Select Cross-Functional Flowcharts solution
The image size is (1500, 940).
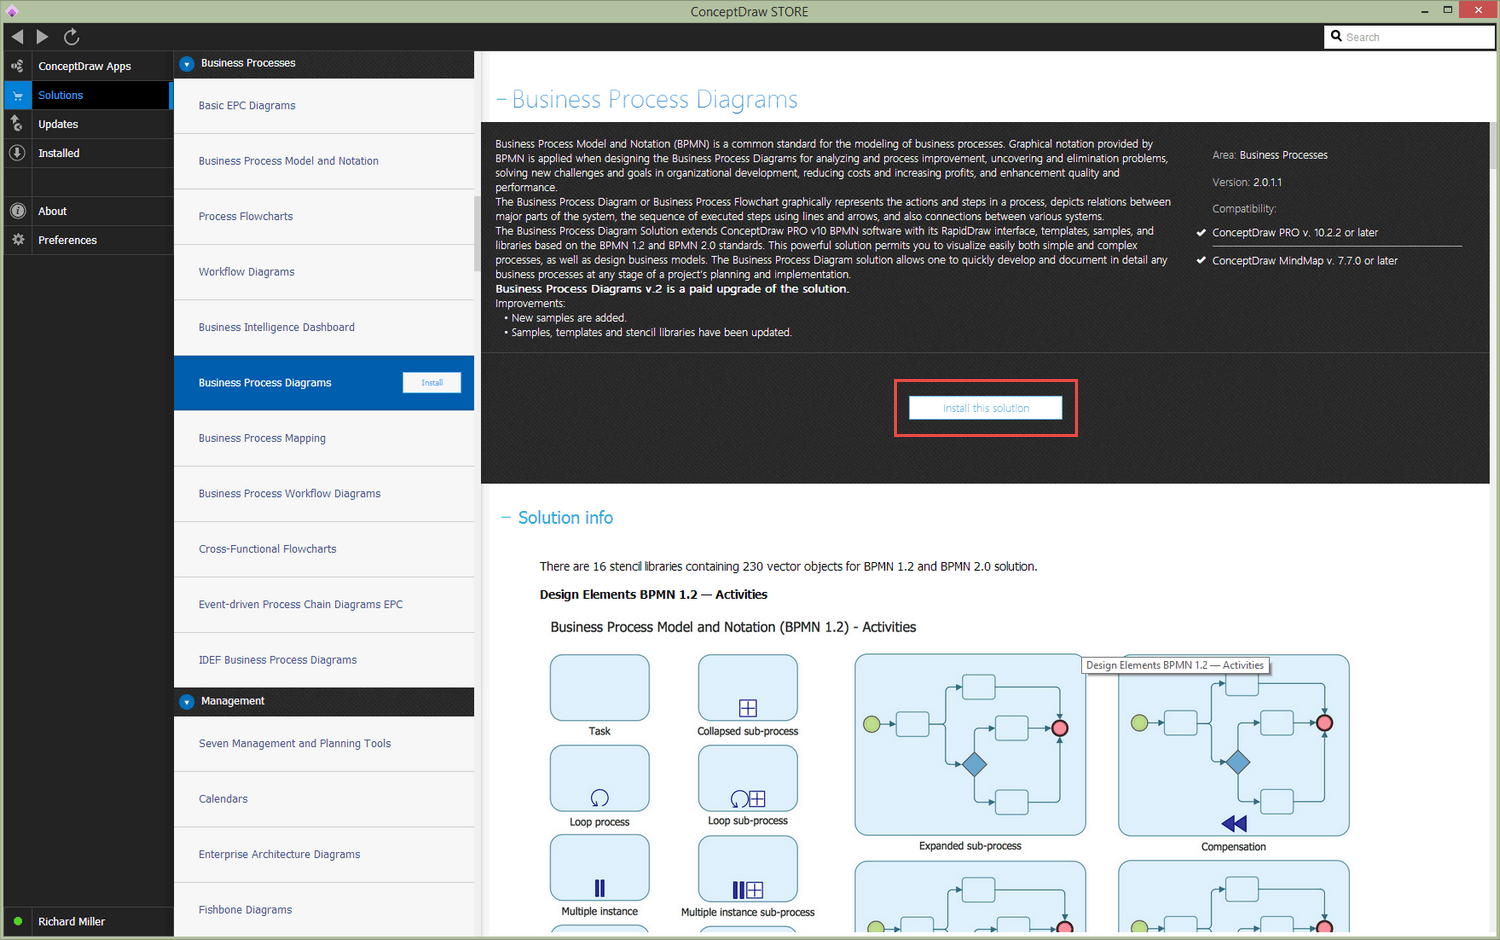[x=324, y=550]
